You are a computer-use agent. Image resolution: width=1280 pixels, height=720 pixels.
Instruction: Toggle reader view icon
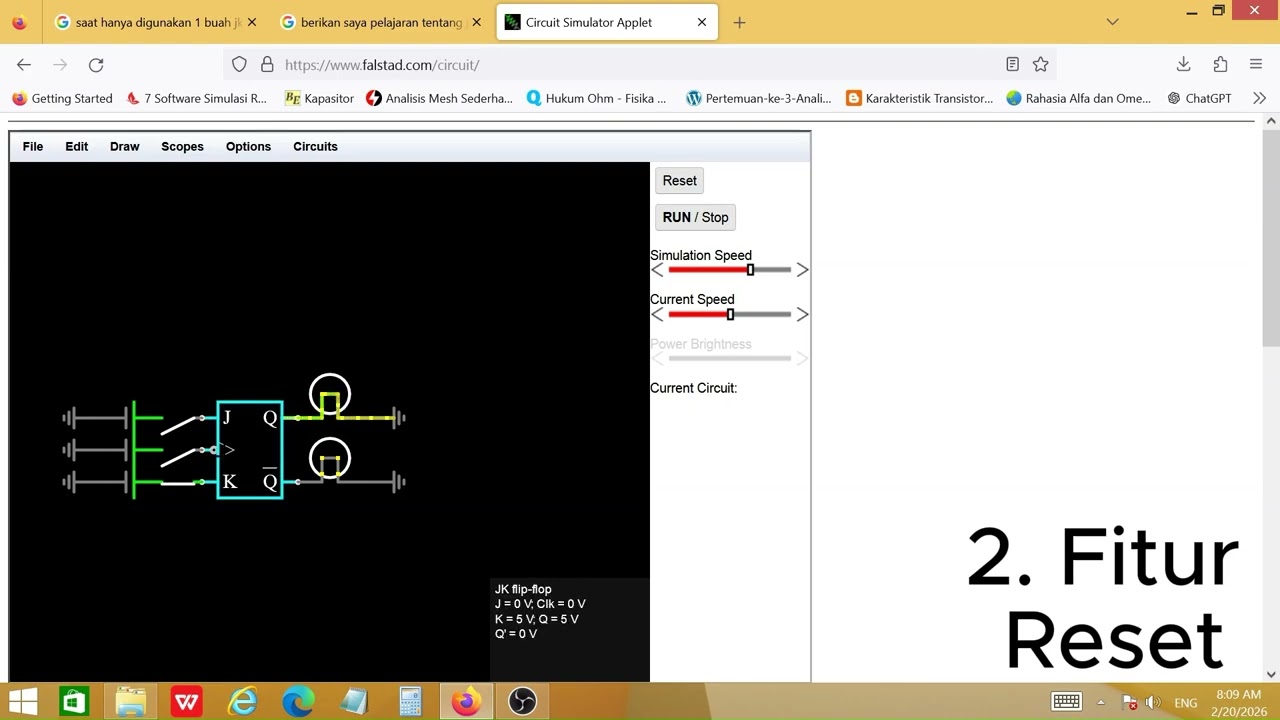click(1012, 64)
